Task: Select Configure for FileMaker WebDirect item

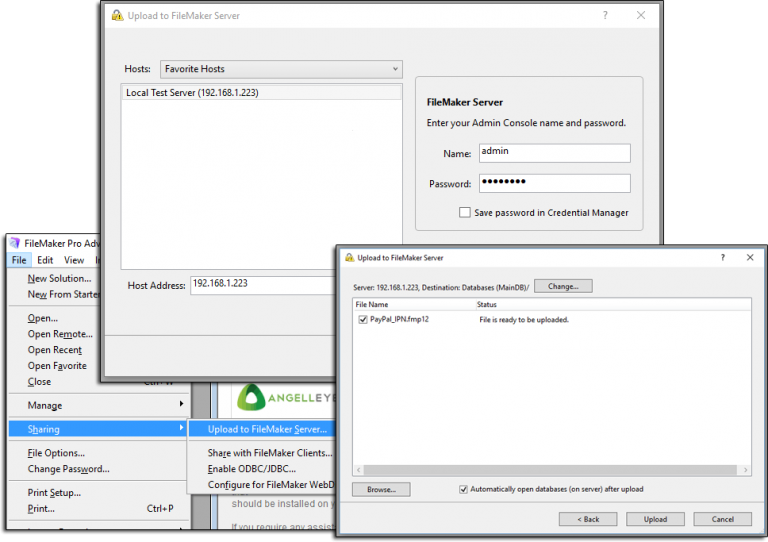Action: click(271, 484)
